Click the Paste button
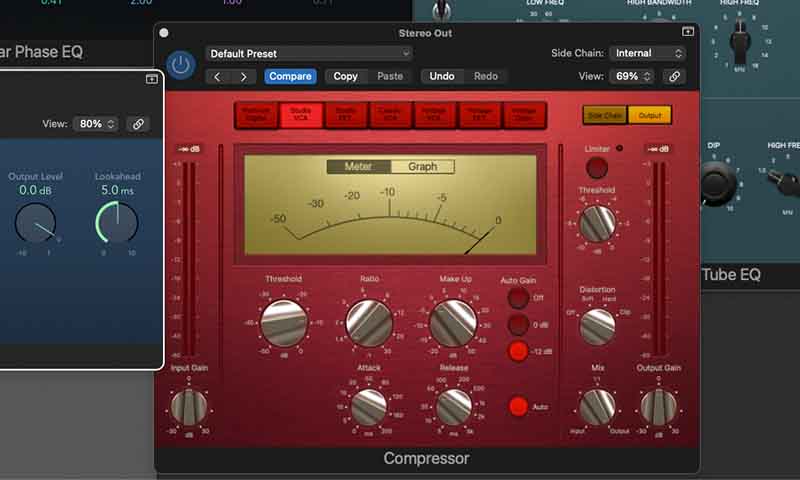 (x=390, y=77)
